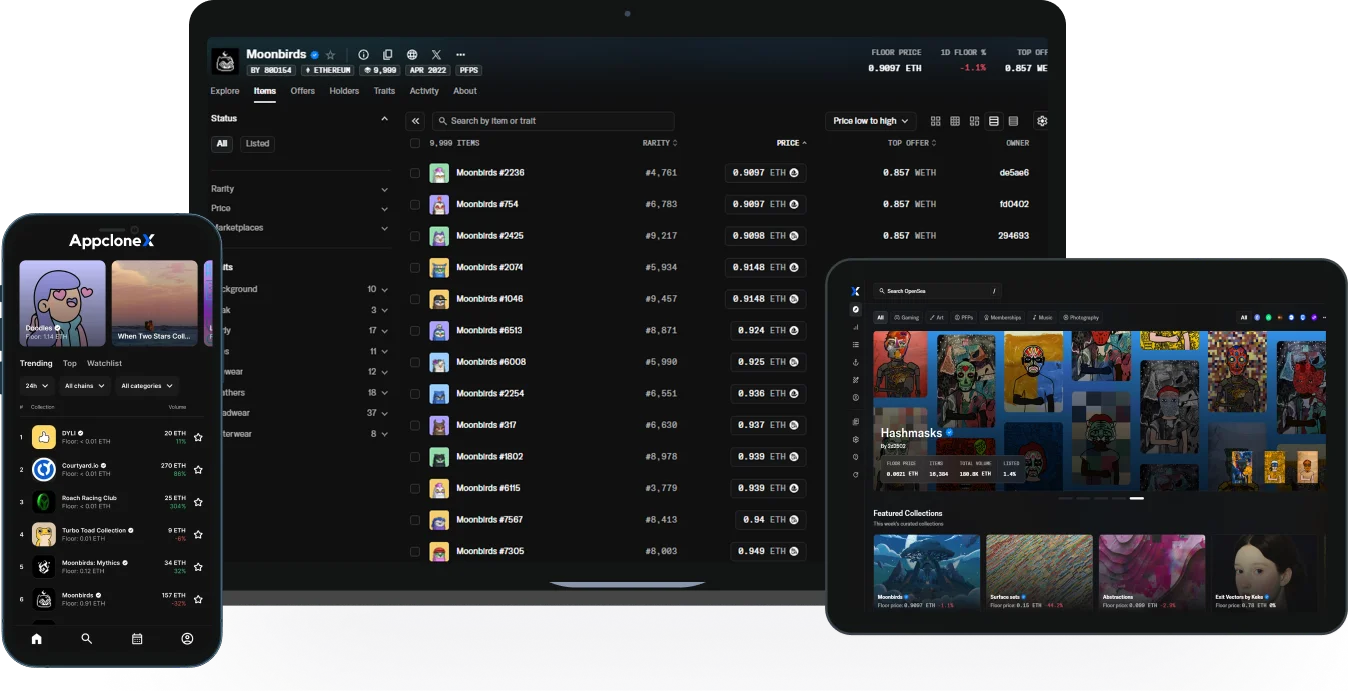Check the Moonbirds #6513 row checkbox
The width and height of the screenshot is (1348, 691).
415,331
